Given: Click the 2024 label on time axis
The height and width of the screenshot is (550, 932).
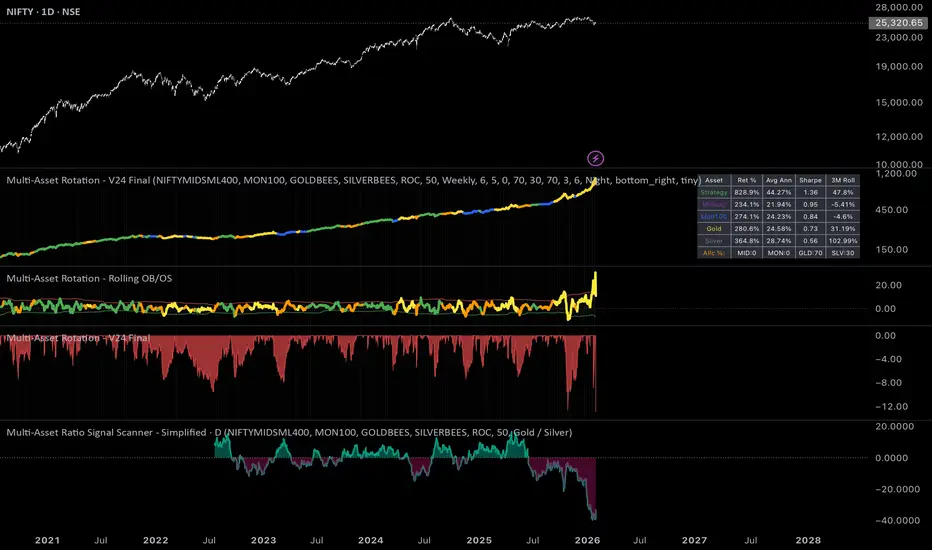Looking at the screenshot, I should click(370, 540).
